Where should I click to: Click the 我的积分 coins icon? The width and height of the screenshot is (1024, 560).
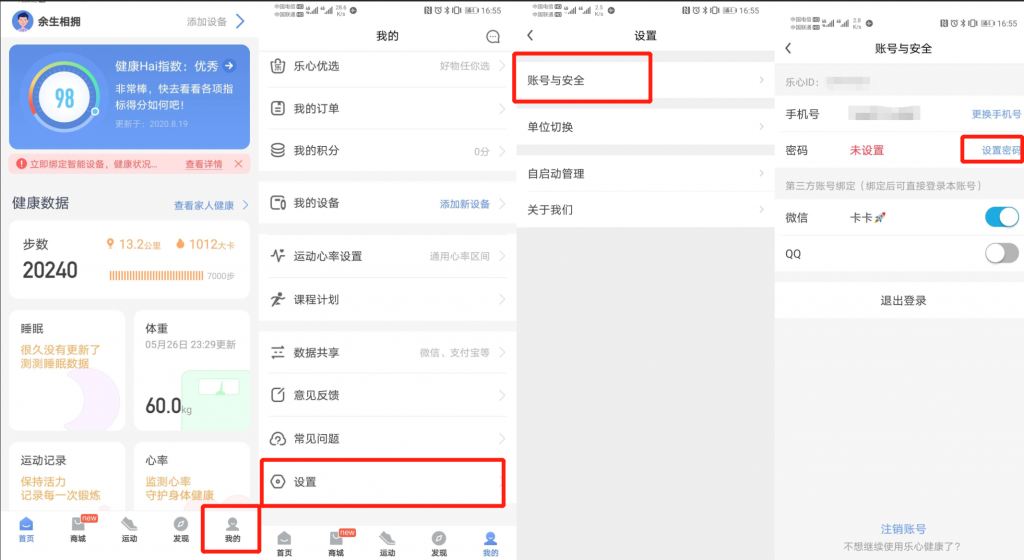click(278, 150)
